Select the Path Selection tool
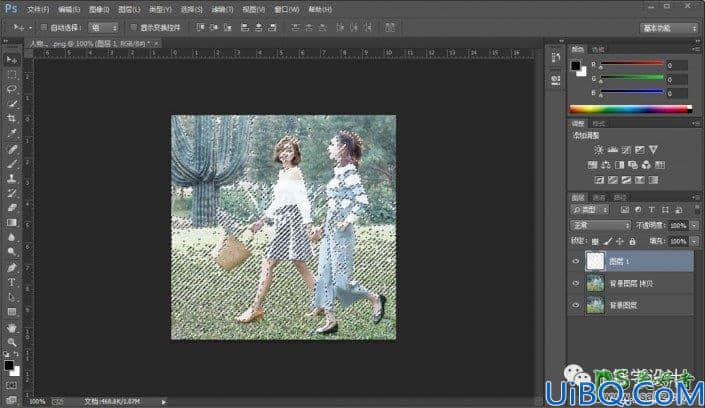 coord(12,297)
